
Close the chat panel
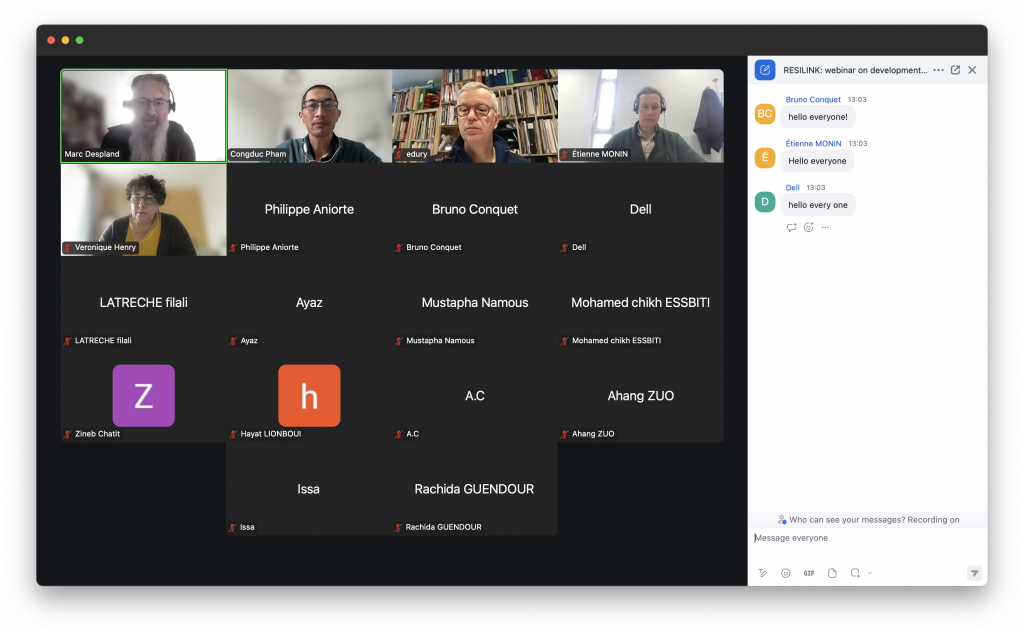[x=972, y=70]
